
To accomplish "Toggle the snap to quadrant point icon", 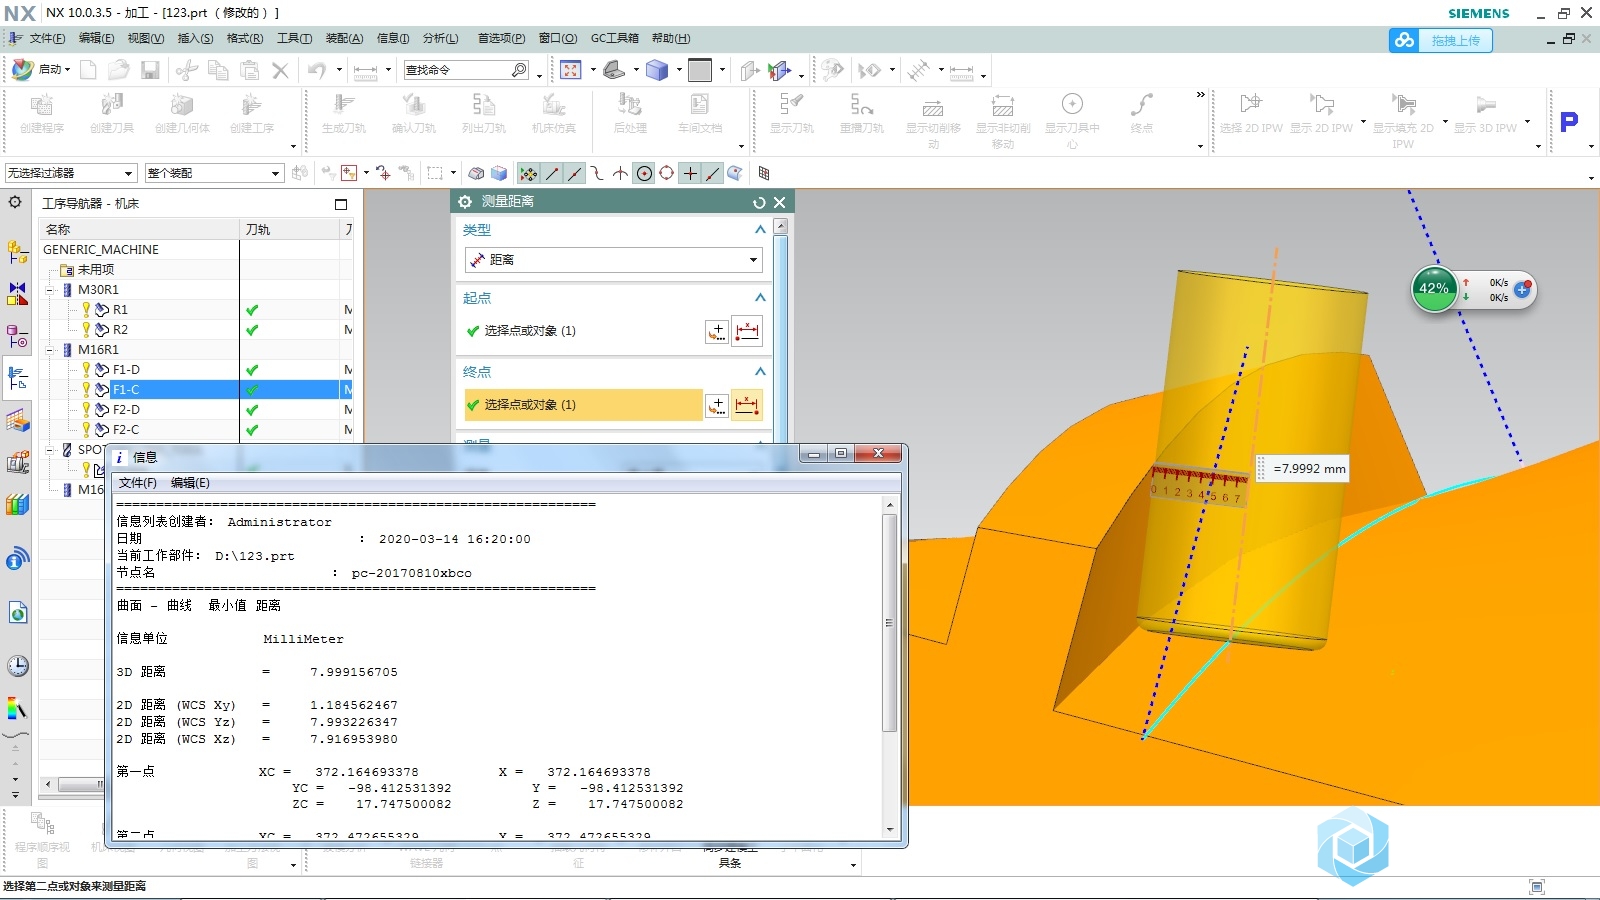I will (x=667, y=173).
